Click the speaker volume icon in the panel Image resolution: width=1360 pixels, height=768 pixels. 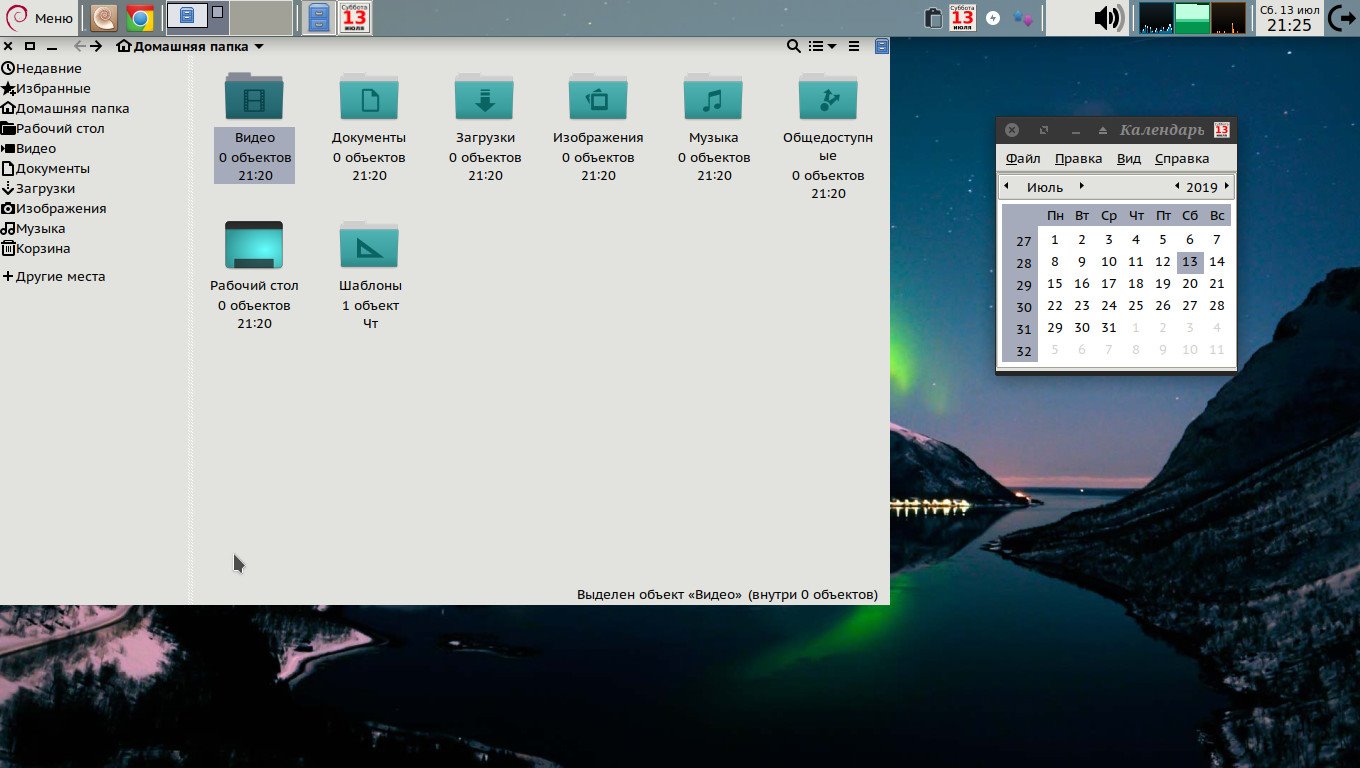pos(1107,18)
